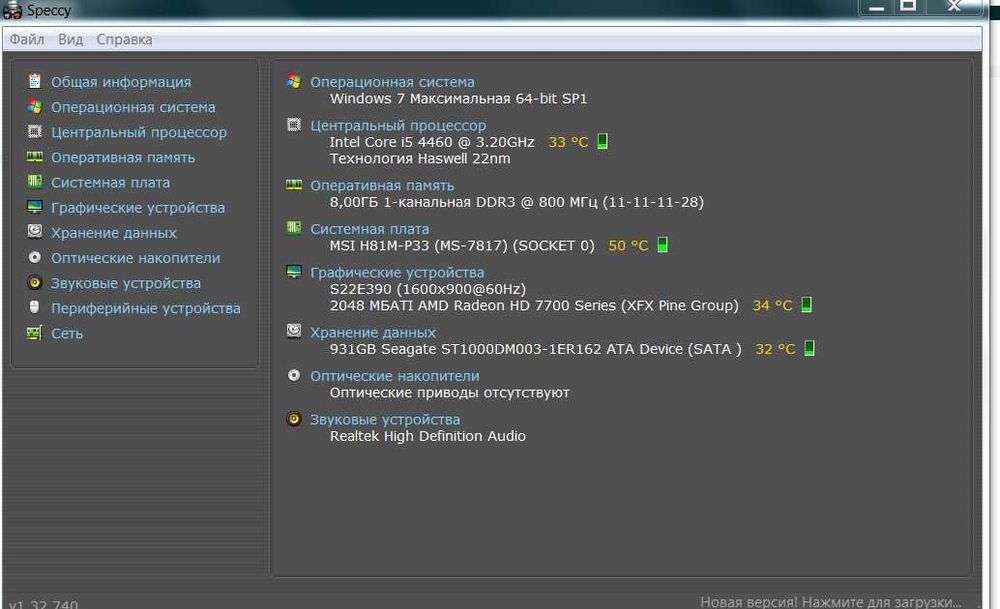
Task: Click the mouse icon beside sidebar Периферийные устройства
Action: click(x=34, y=307)
